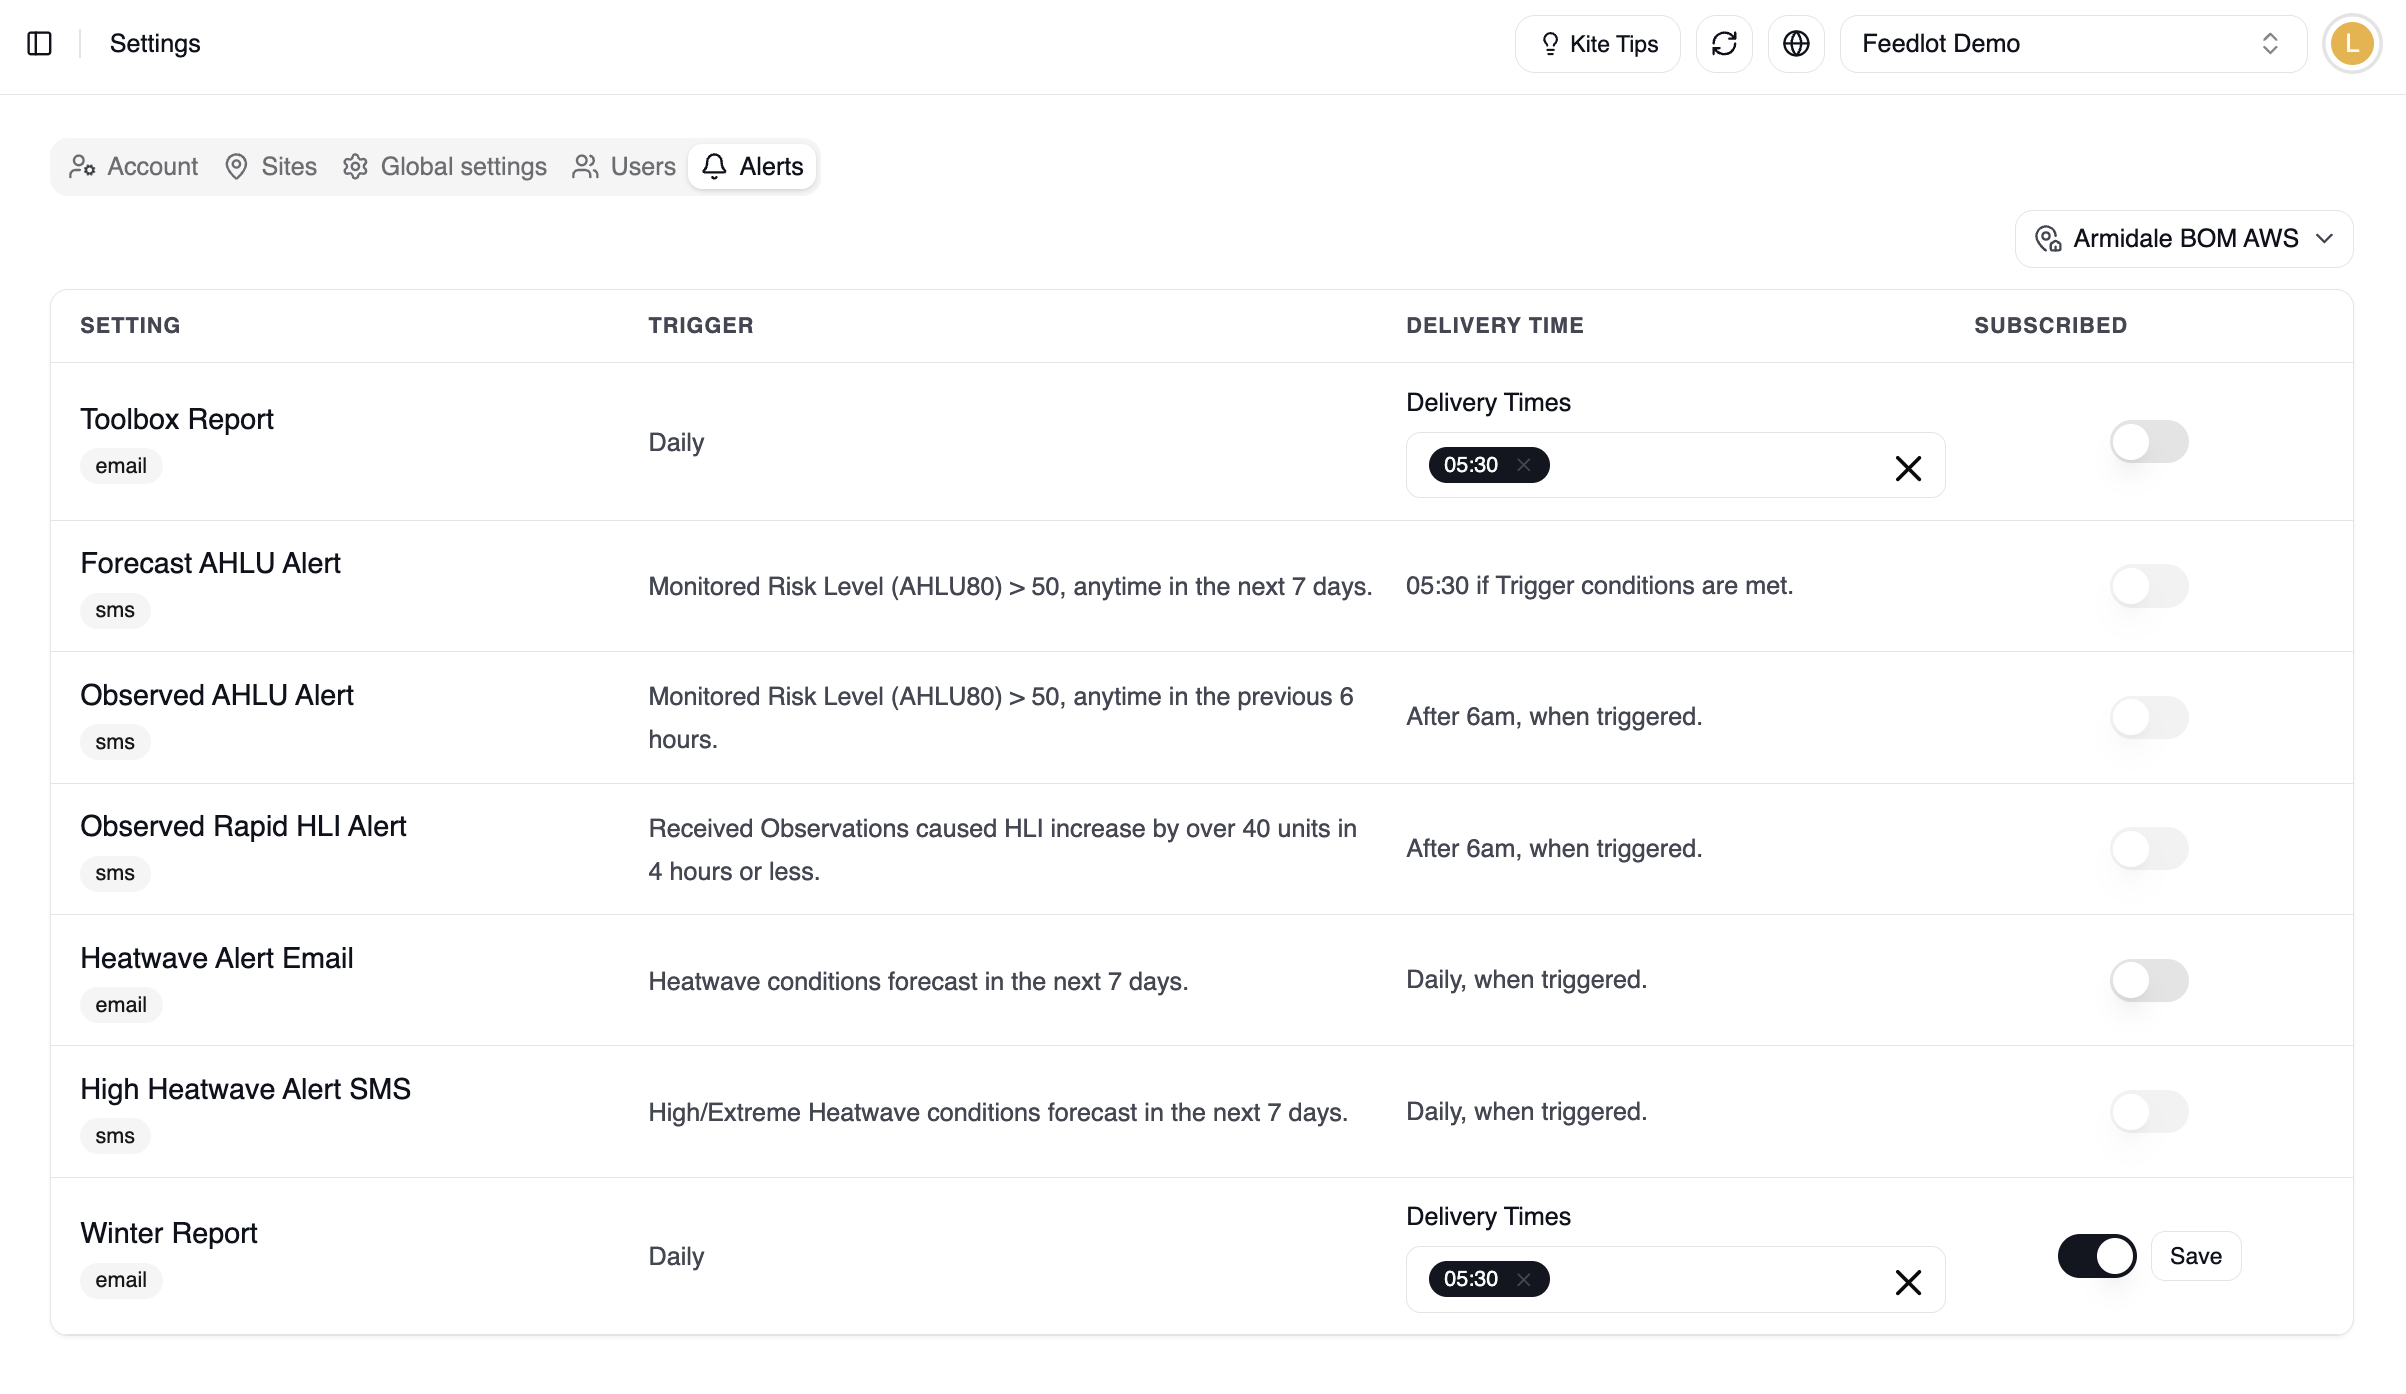Go to the Users tab
Viewport: 2406px width, 1394px height.
pos(625,166)
